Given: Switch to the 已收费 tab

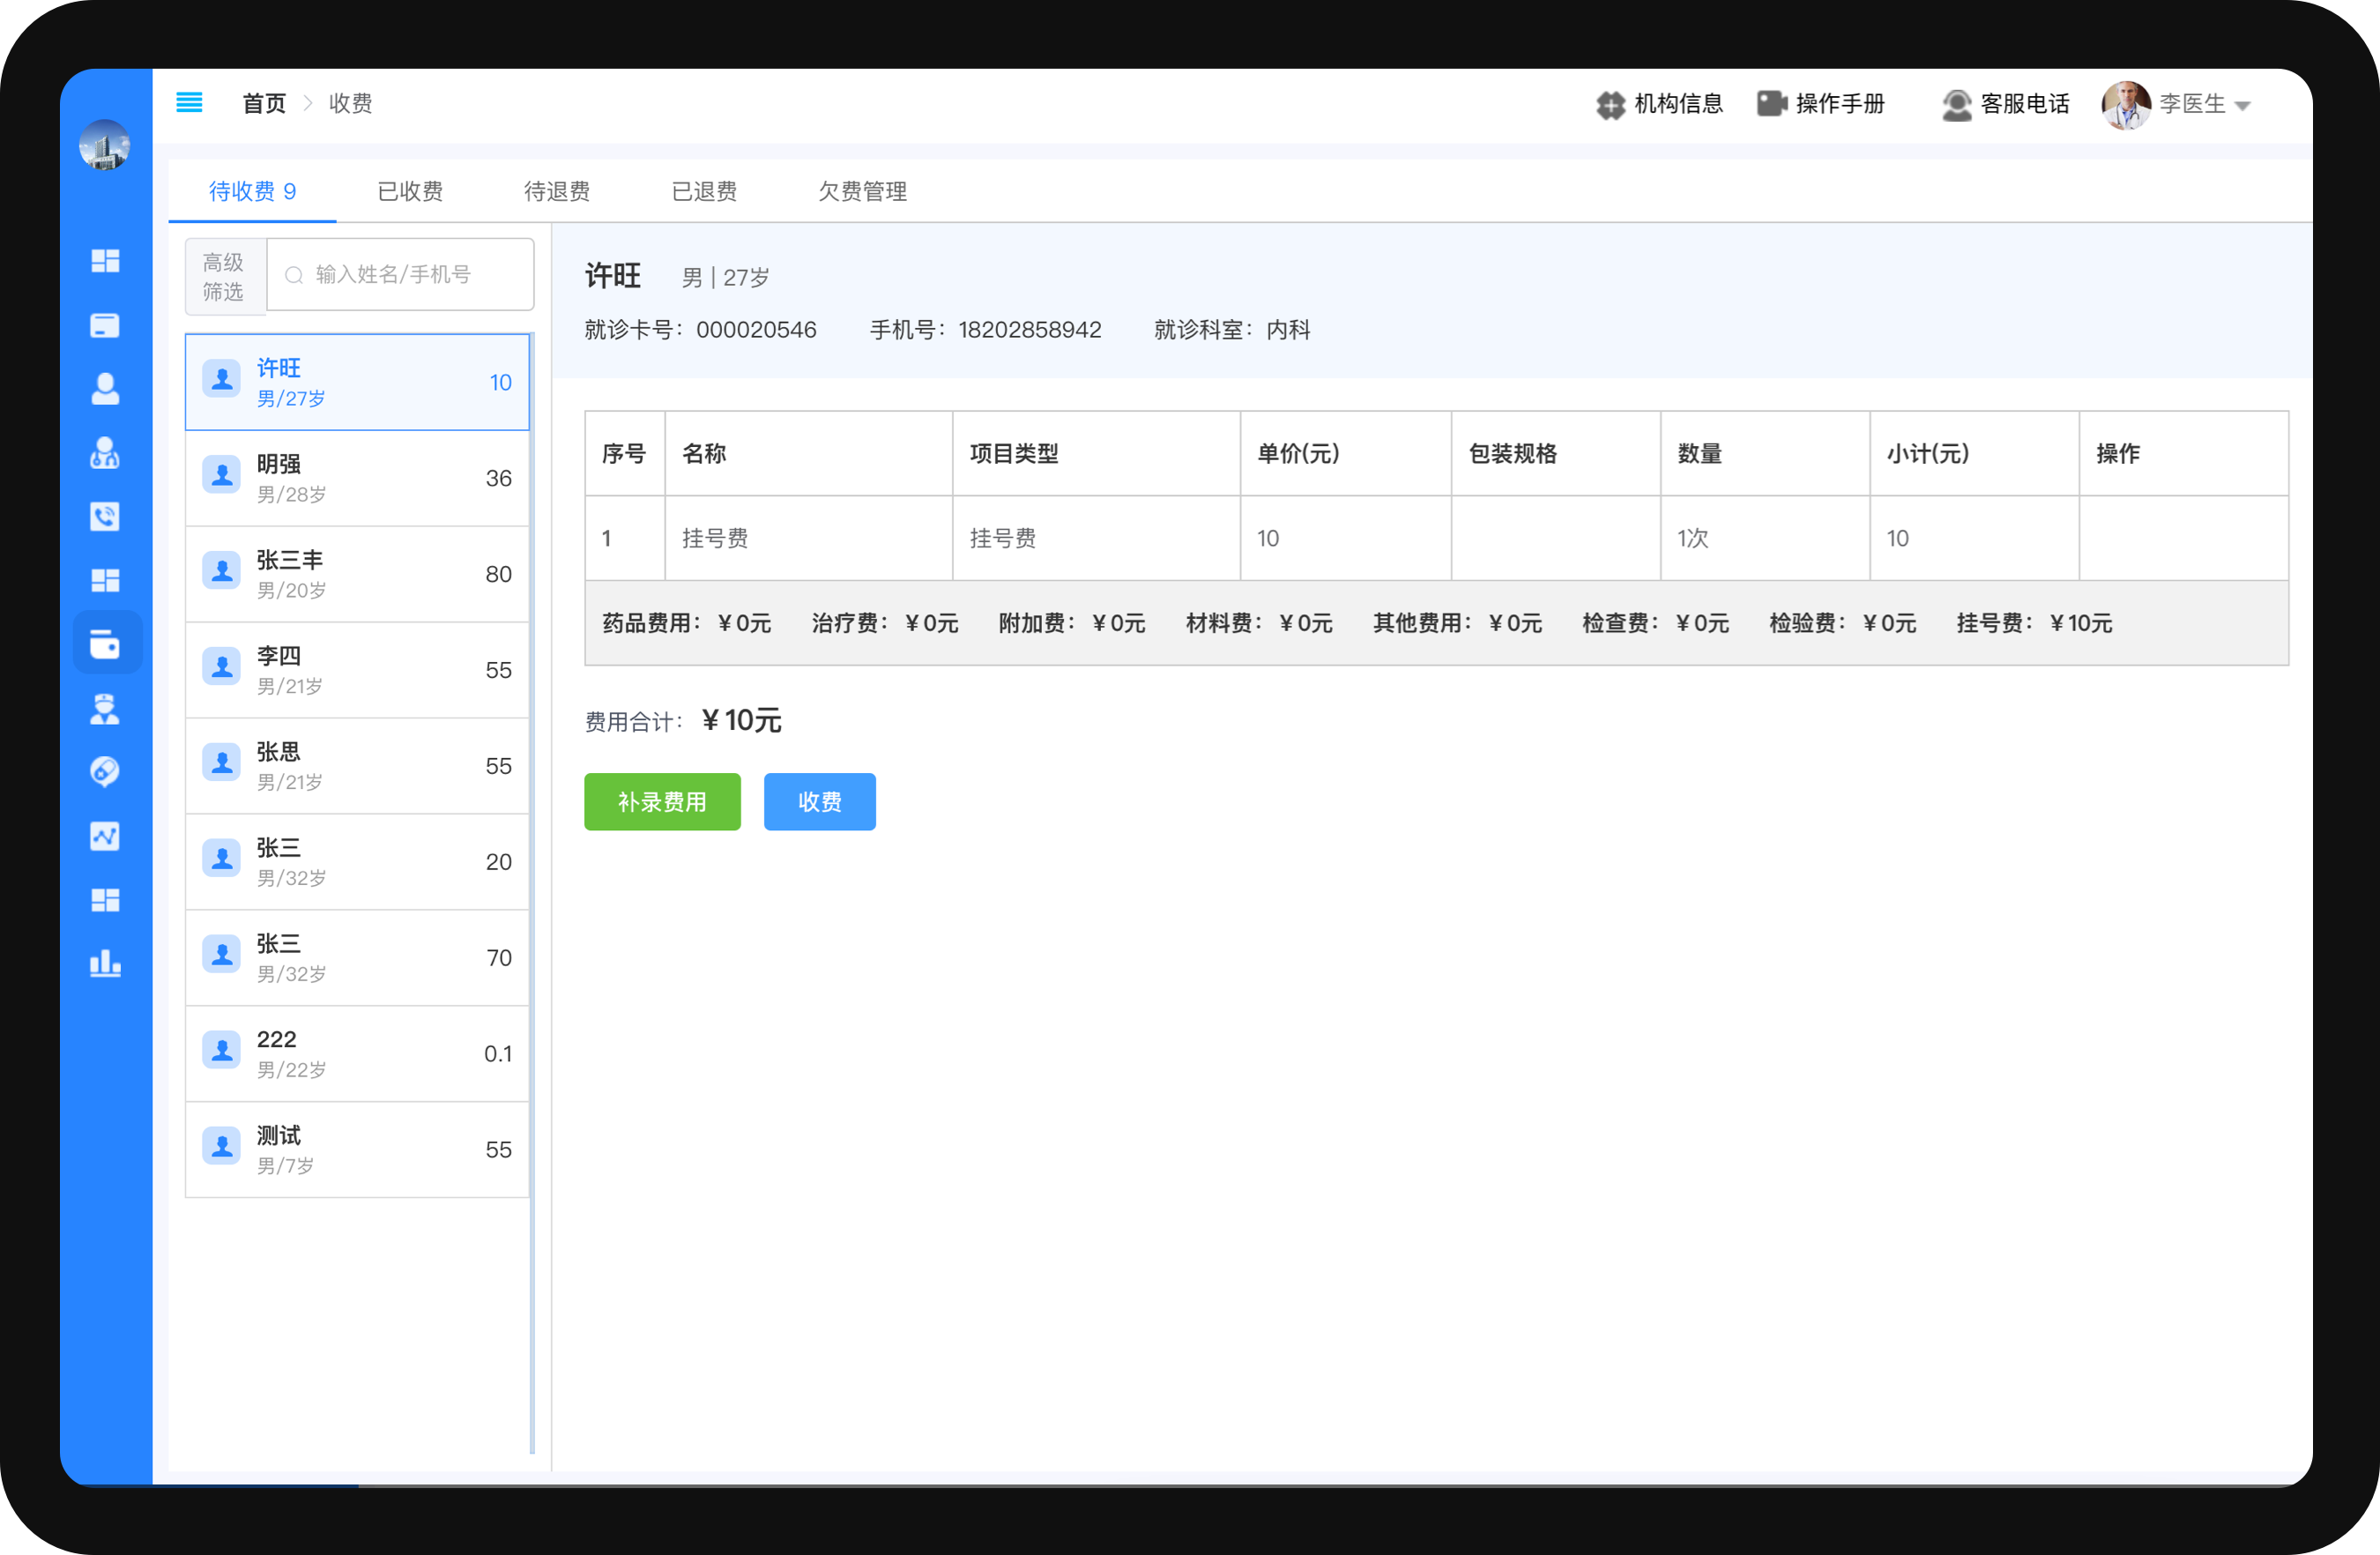Looking at the screenshot, I should 410,191.
